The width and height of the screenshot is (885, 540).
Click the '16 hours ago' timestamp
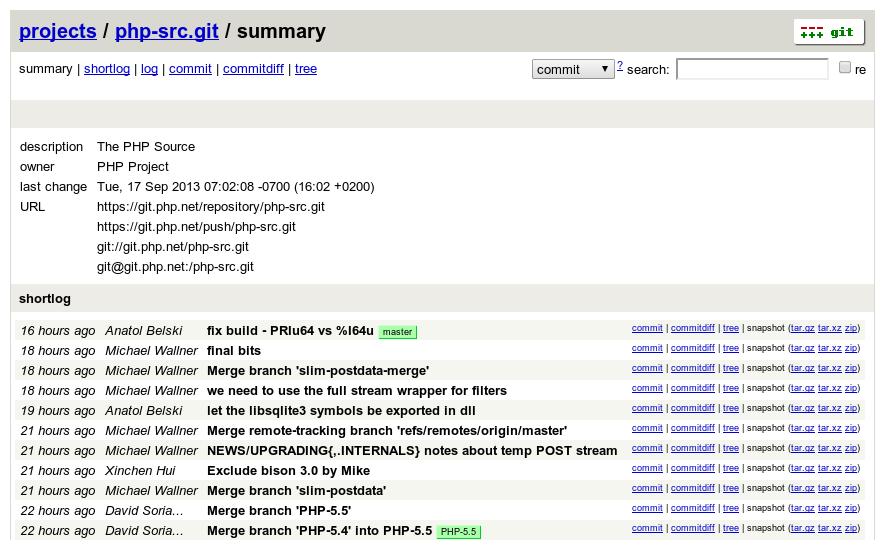(58, 331)
